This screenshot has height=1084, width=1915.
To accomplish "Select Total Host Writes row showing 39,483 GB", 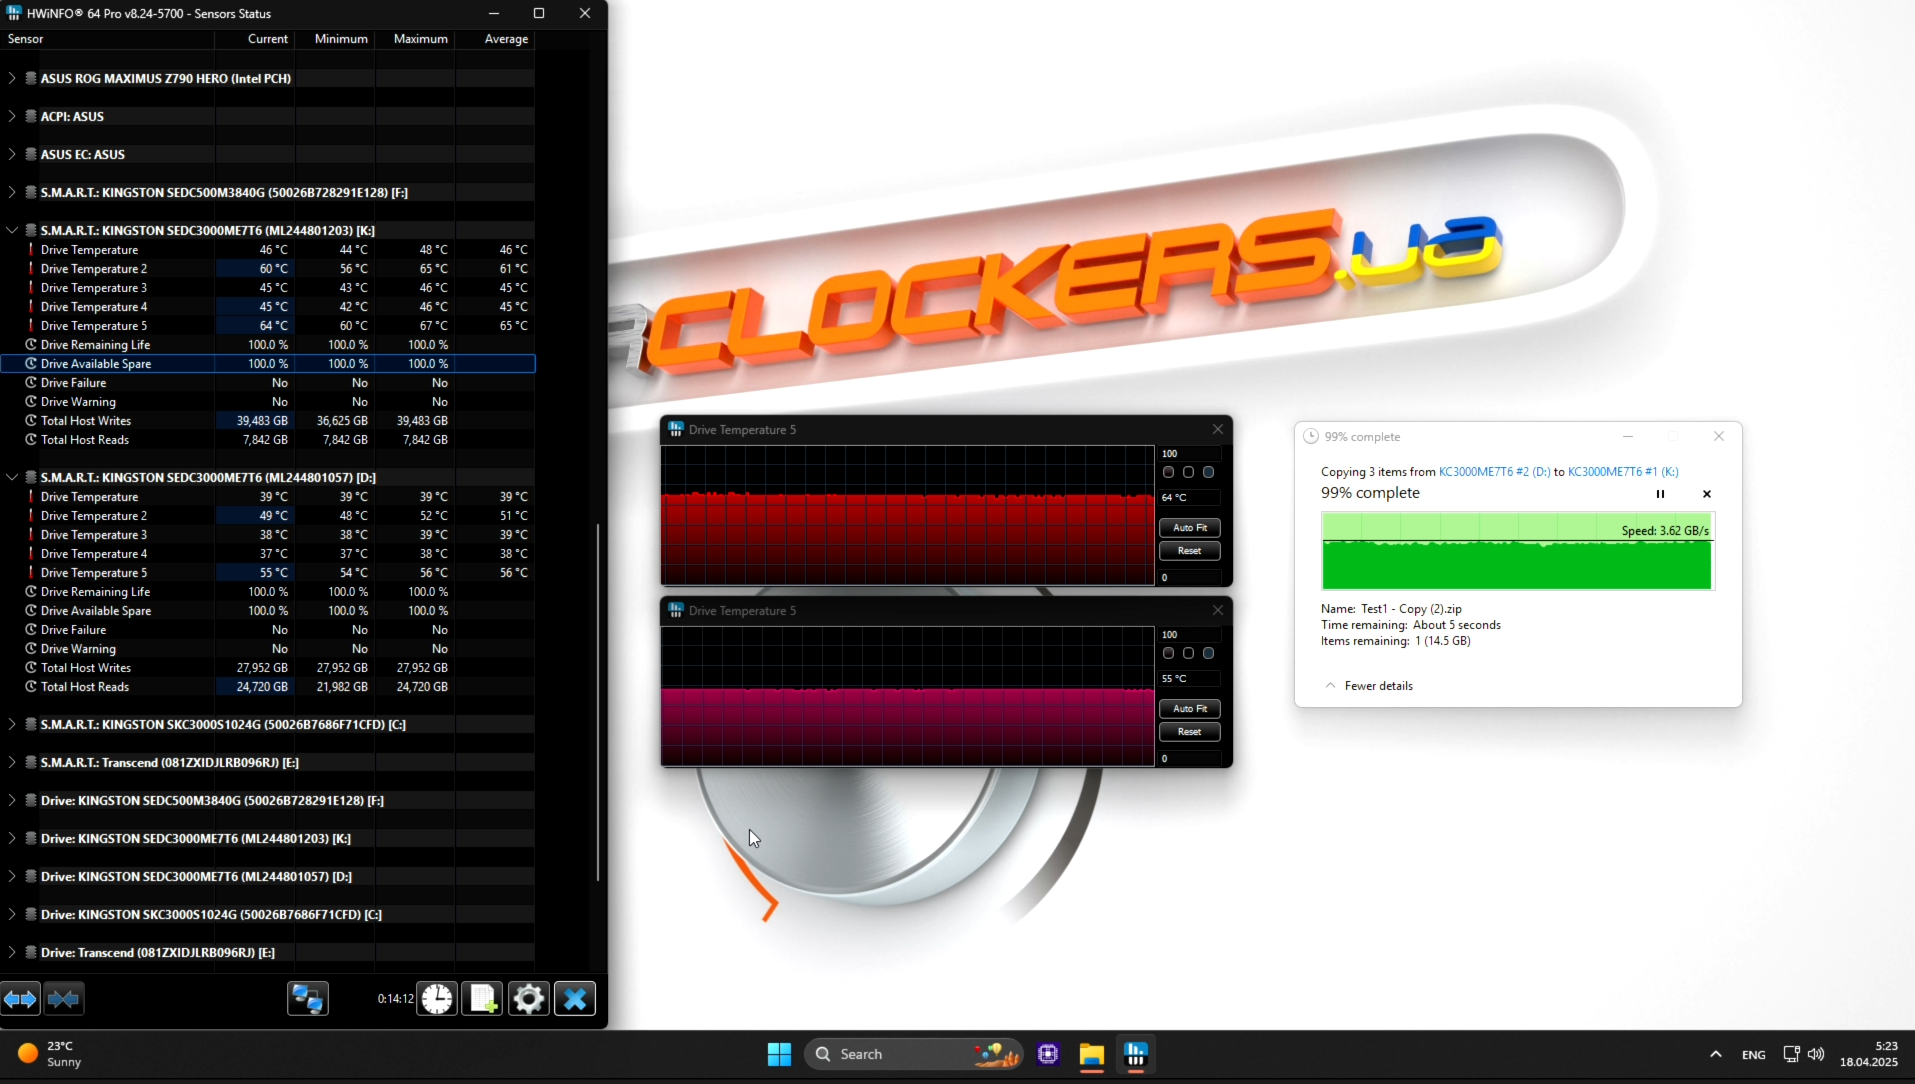I will click(268, 421).
